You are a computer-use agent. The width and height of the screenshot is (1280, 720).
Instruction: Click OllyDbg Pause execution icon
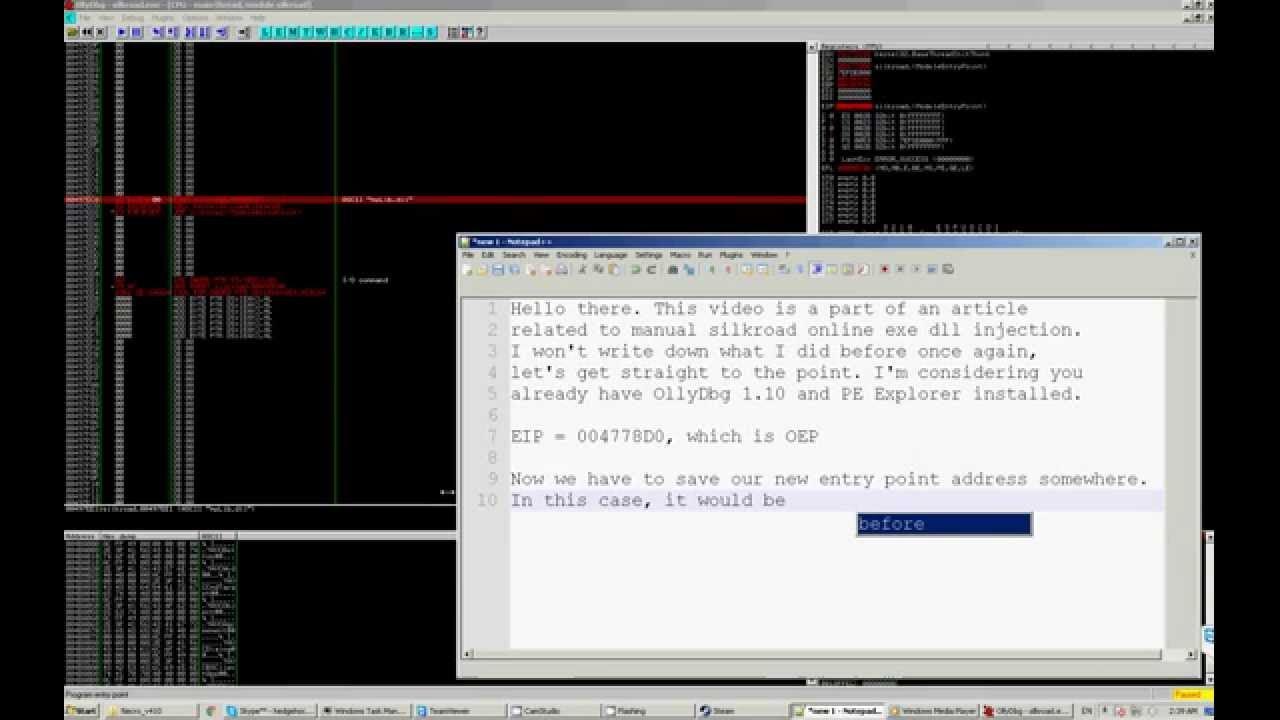tap(136, 32)
